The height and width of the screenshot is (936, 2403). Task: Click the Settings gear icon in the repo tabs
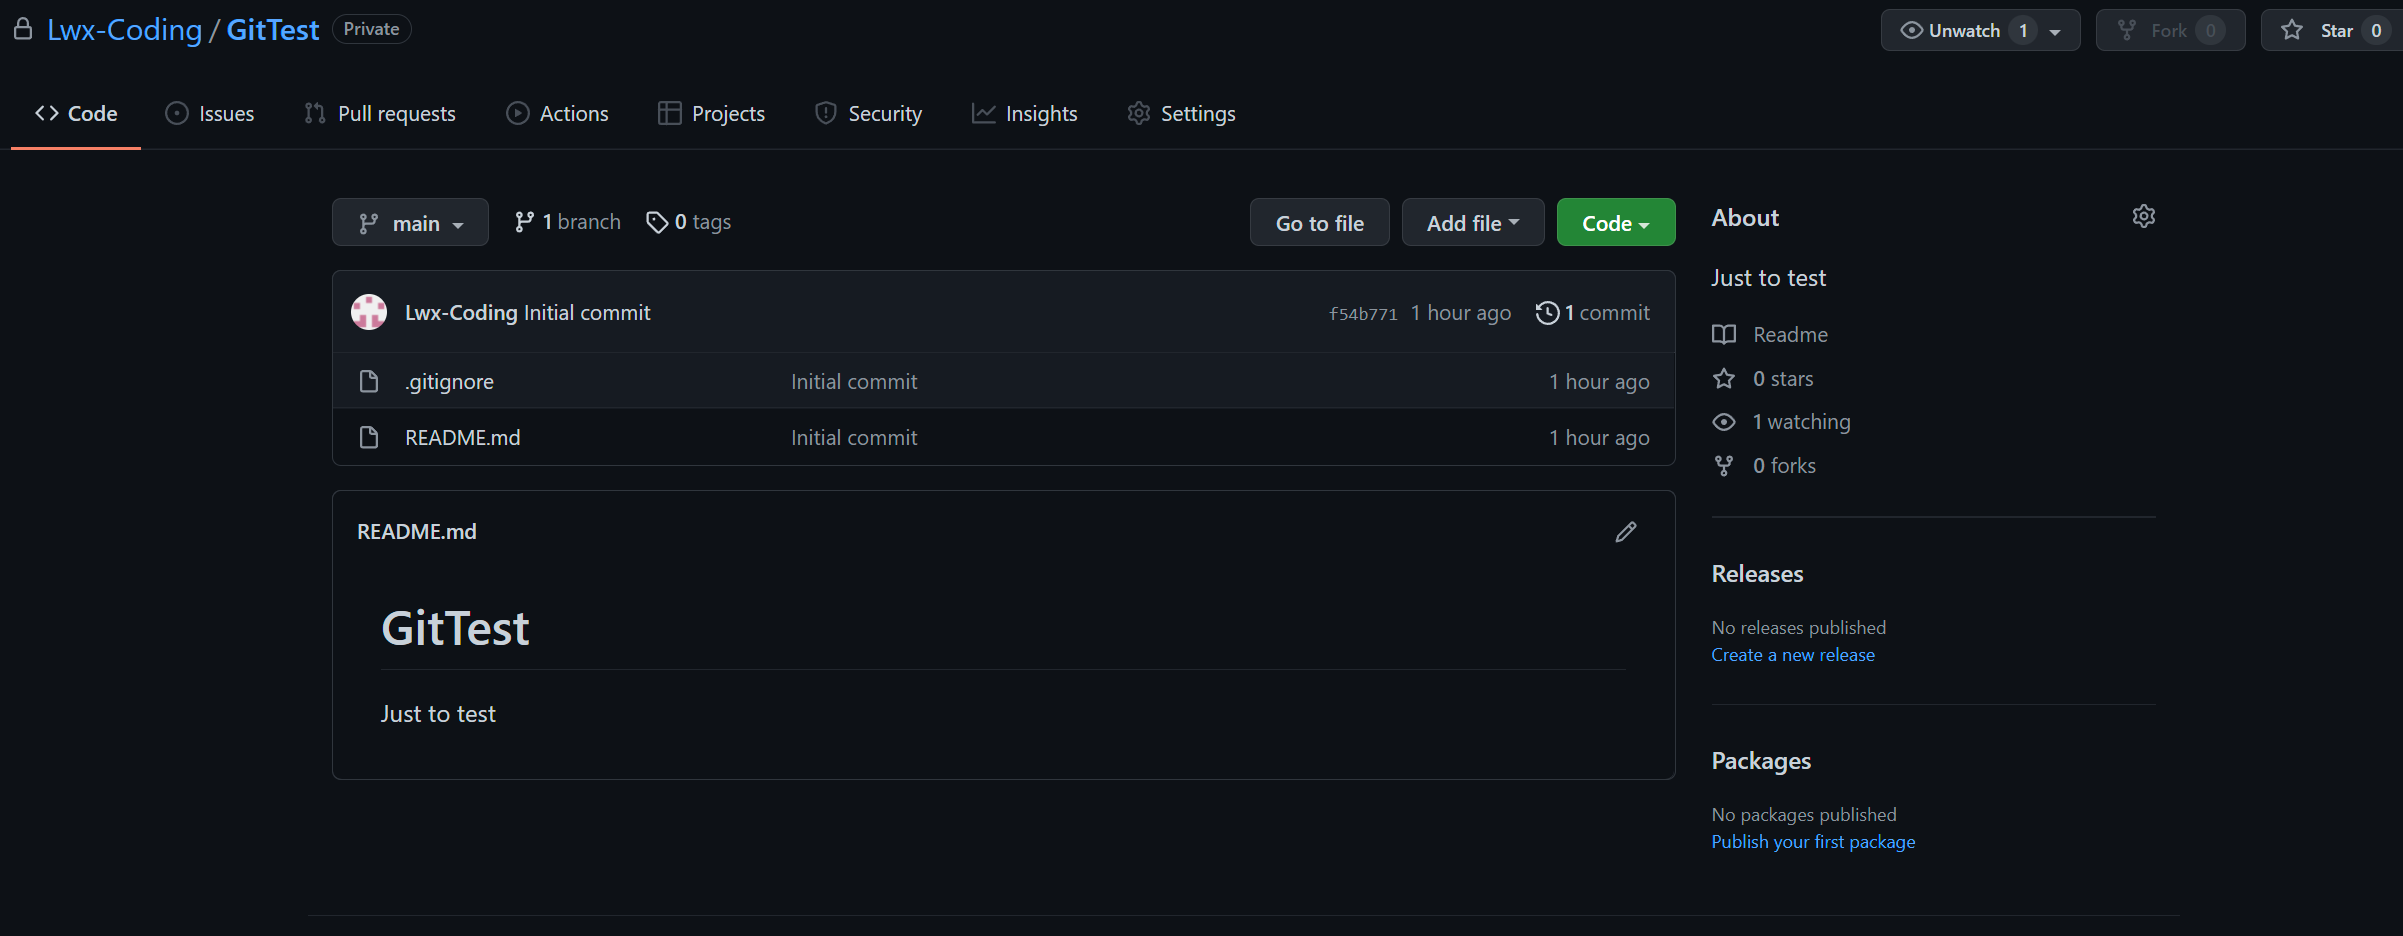tap(1138, 113)
